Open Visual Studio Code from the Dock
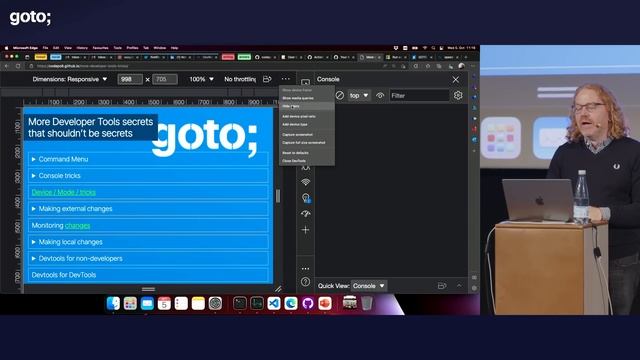Screen dimensions: 640x360 pos(273,303)
